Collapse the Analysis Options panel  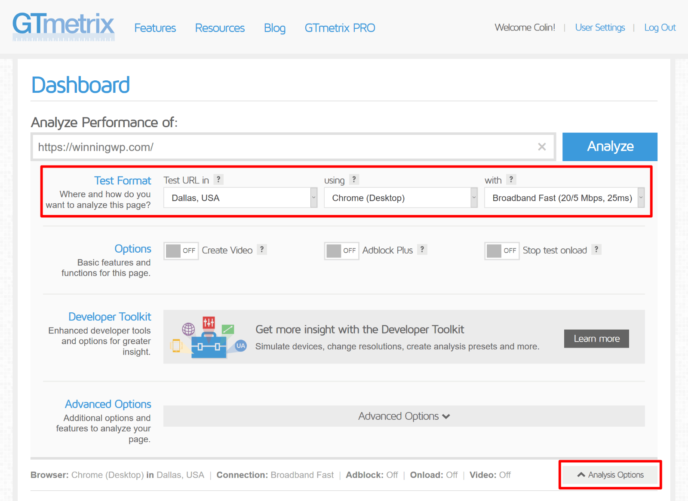(x=610, y=475)
